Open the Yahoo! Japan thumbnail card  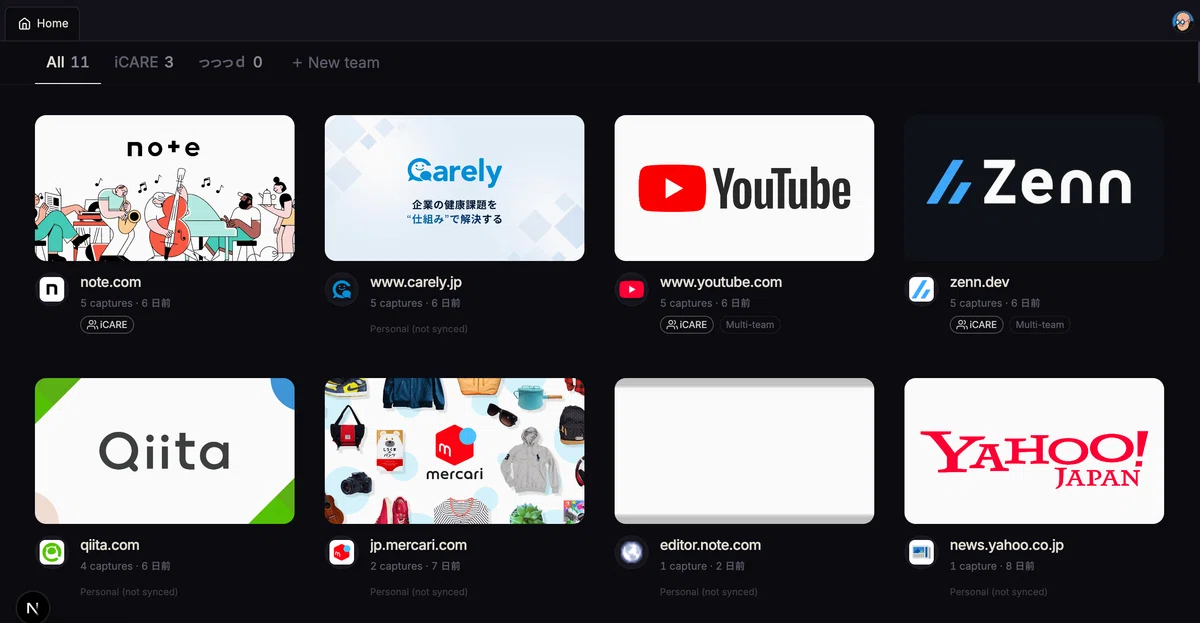tap(1034, 451)
